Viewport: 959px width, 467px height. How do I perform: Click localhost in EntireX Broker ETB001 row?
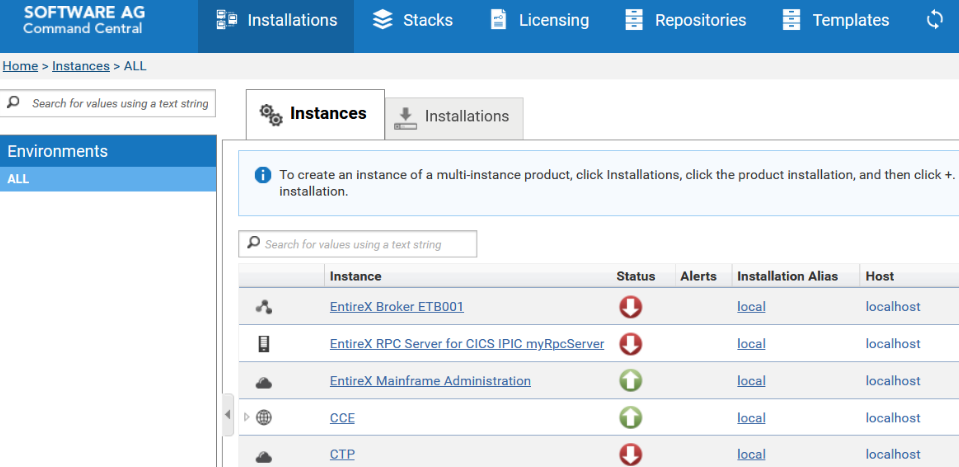[x=893, y=307]
